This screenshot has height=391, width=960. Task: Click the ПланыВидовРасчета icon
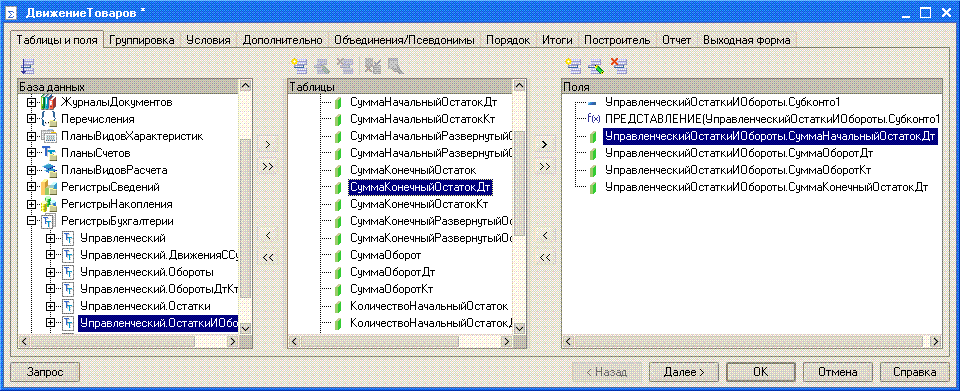pos(49,169)
